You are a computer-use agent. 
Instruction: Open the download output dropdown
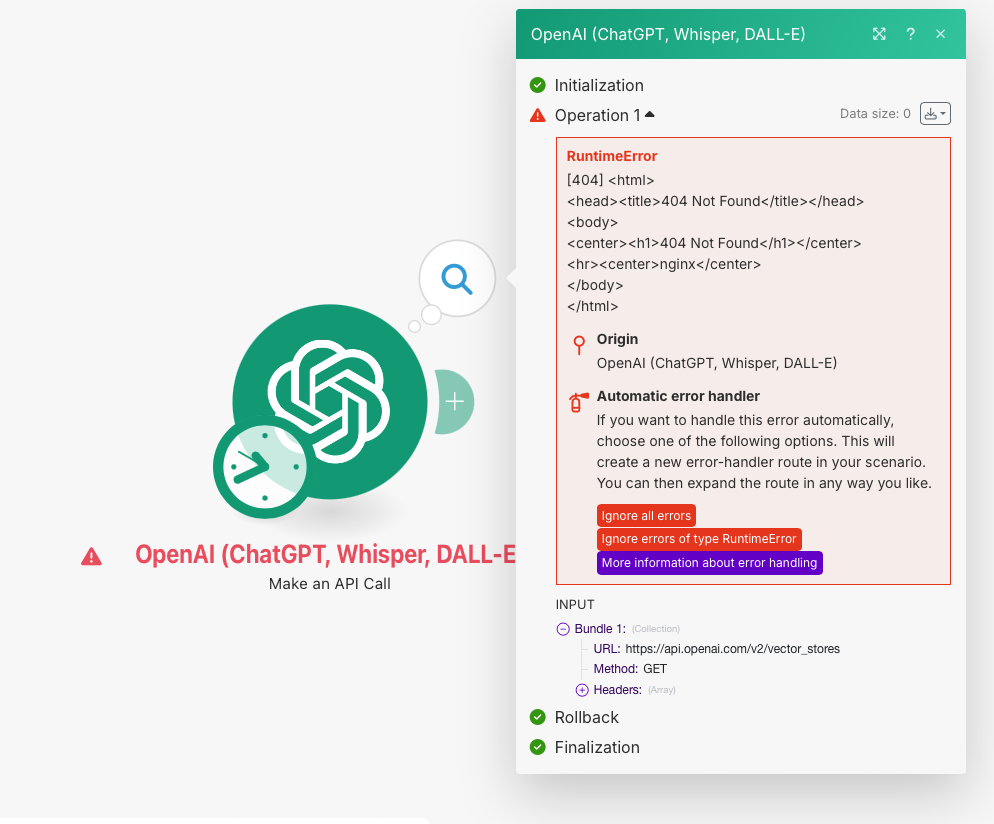935,114
